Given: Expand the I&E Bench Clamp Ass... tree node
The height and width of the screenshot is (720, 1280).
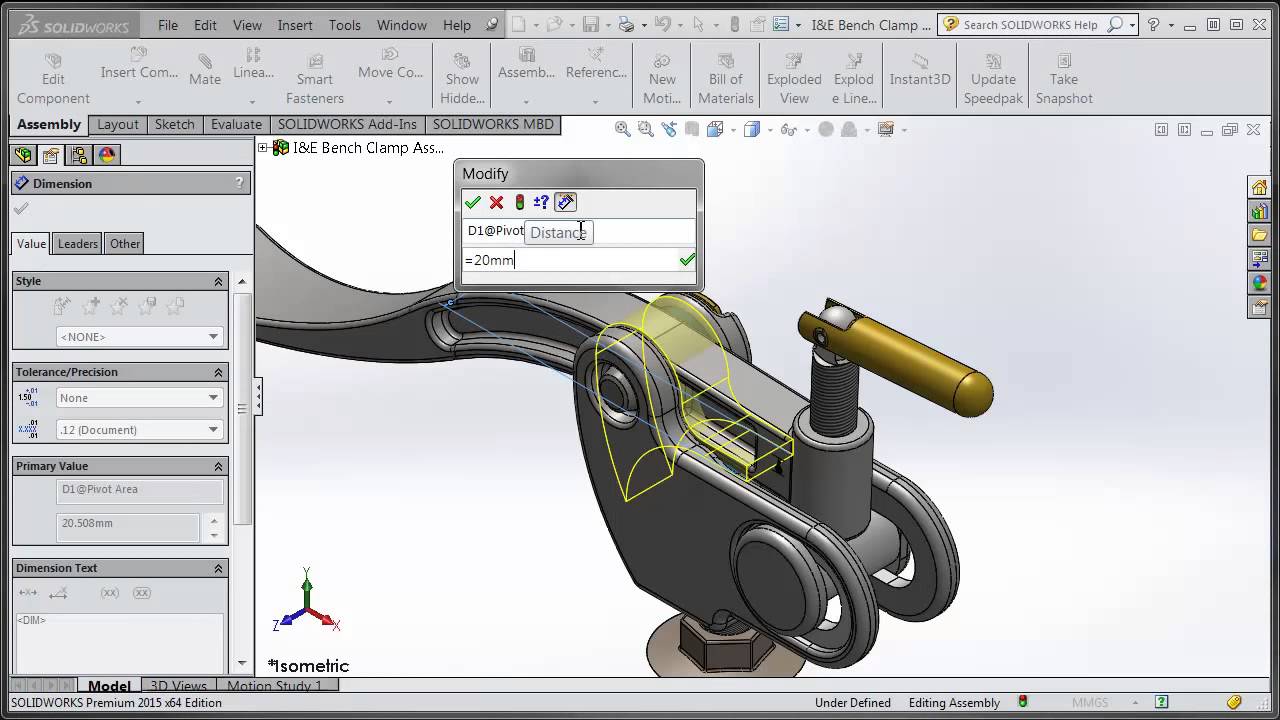Looking at the screenshot, I should (264, 148).
